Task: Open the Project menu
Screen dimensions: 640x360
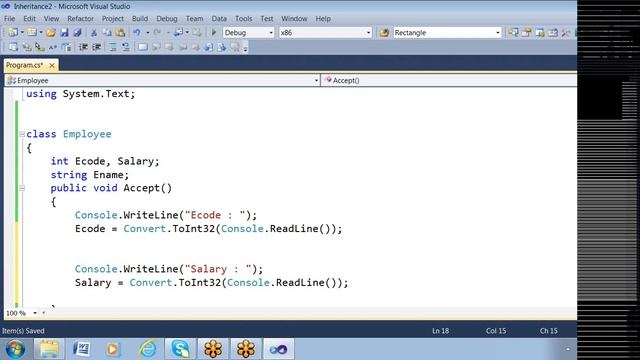Action: (113, 19)
